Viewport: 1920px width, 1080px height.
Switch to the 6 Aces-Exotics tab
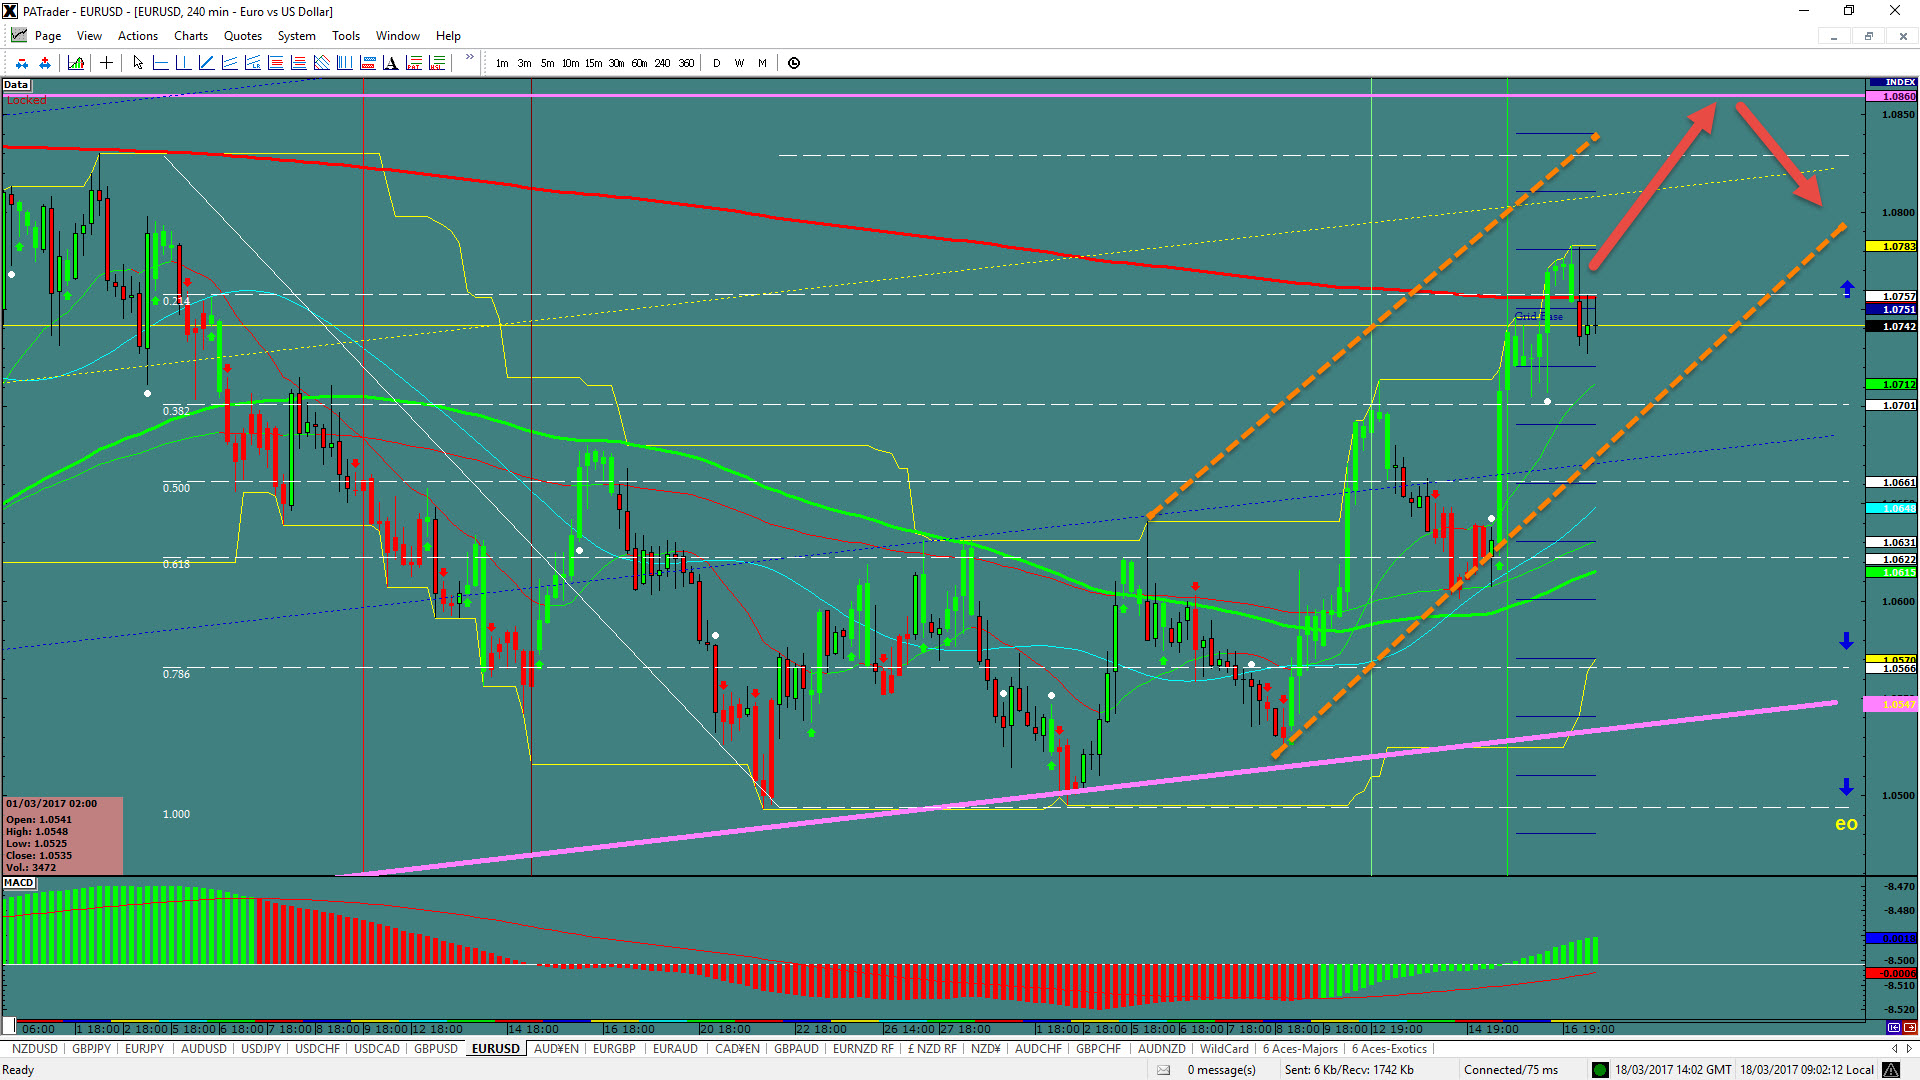click(1390, 1049)
